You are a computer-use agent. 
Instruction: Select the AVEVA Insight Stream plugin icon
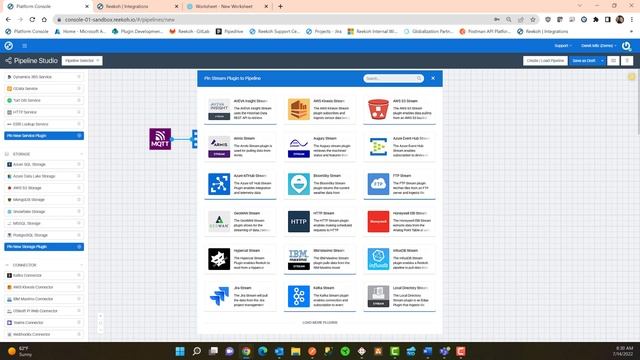coord(219,109)
